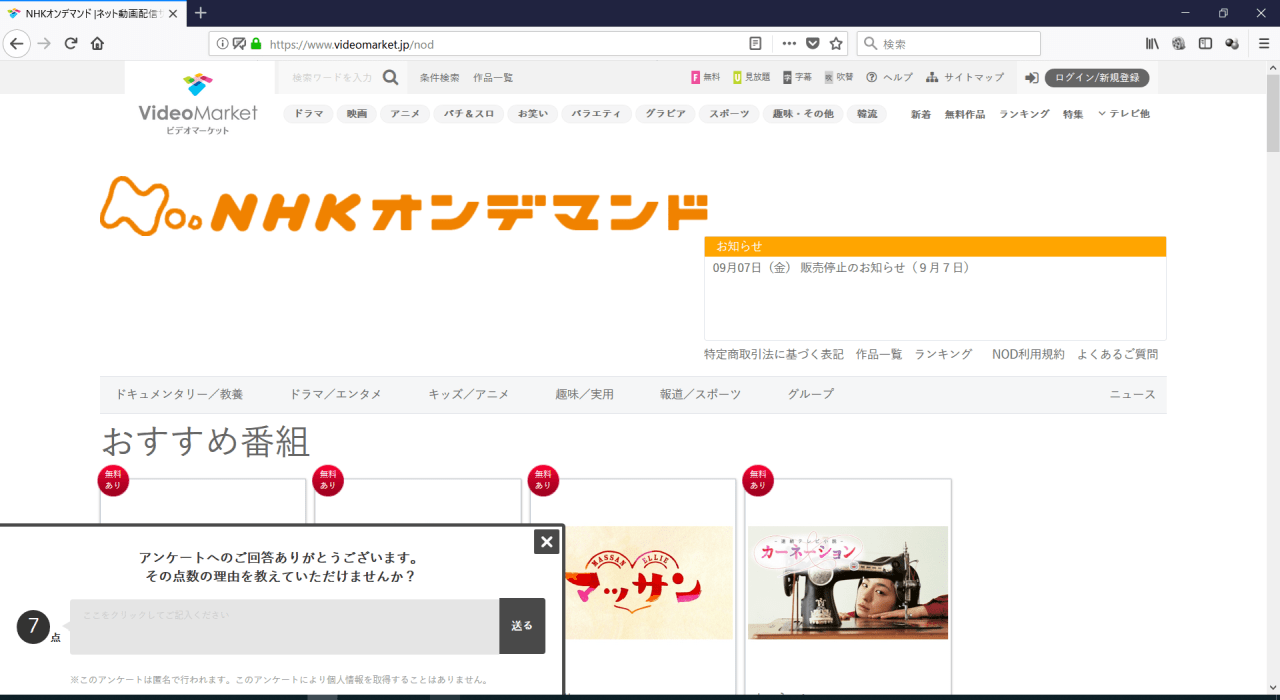Focus the browser 検索 search box

pyautogui.click(x=948, y=44)
